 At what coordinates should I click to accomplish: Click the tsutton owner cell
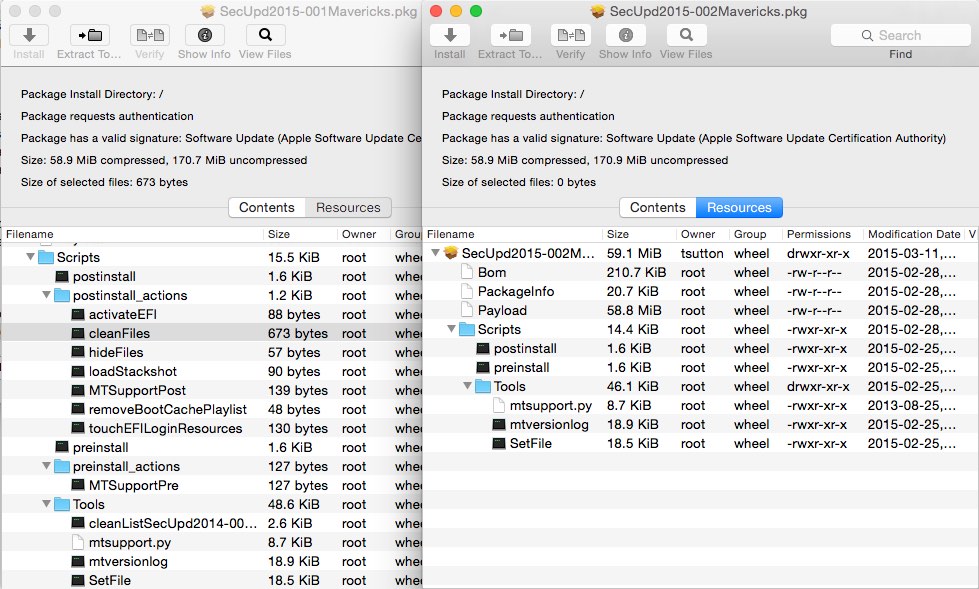click(702, 253)
